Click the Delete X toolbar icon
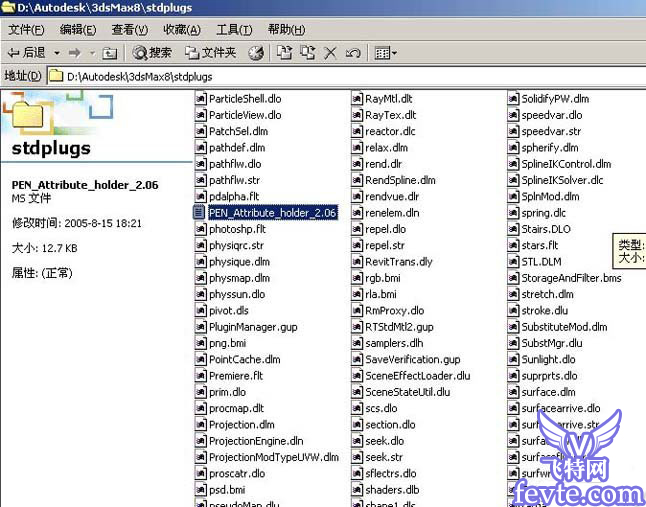 point(330,53)
